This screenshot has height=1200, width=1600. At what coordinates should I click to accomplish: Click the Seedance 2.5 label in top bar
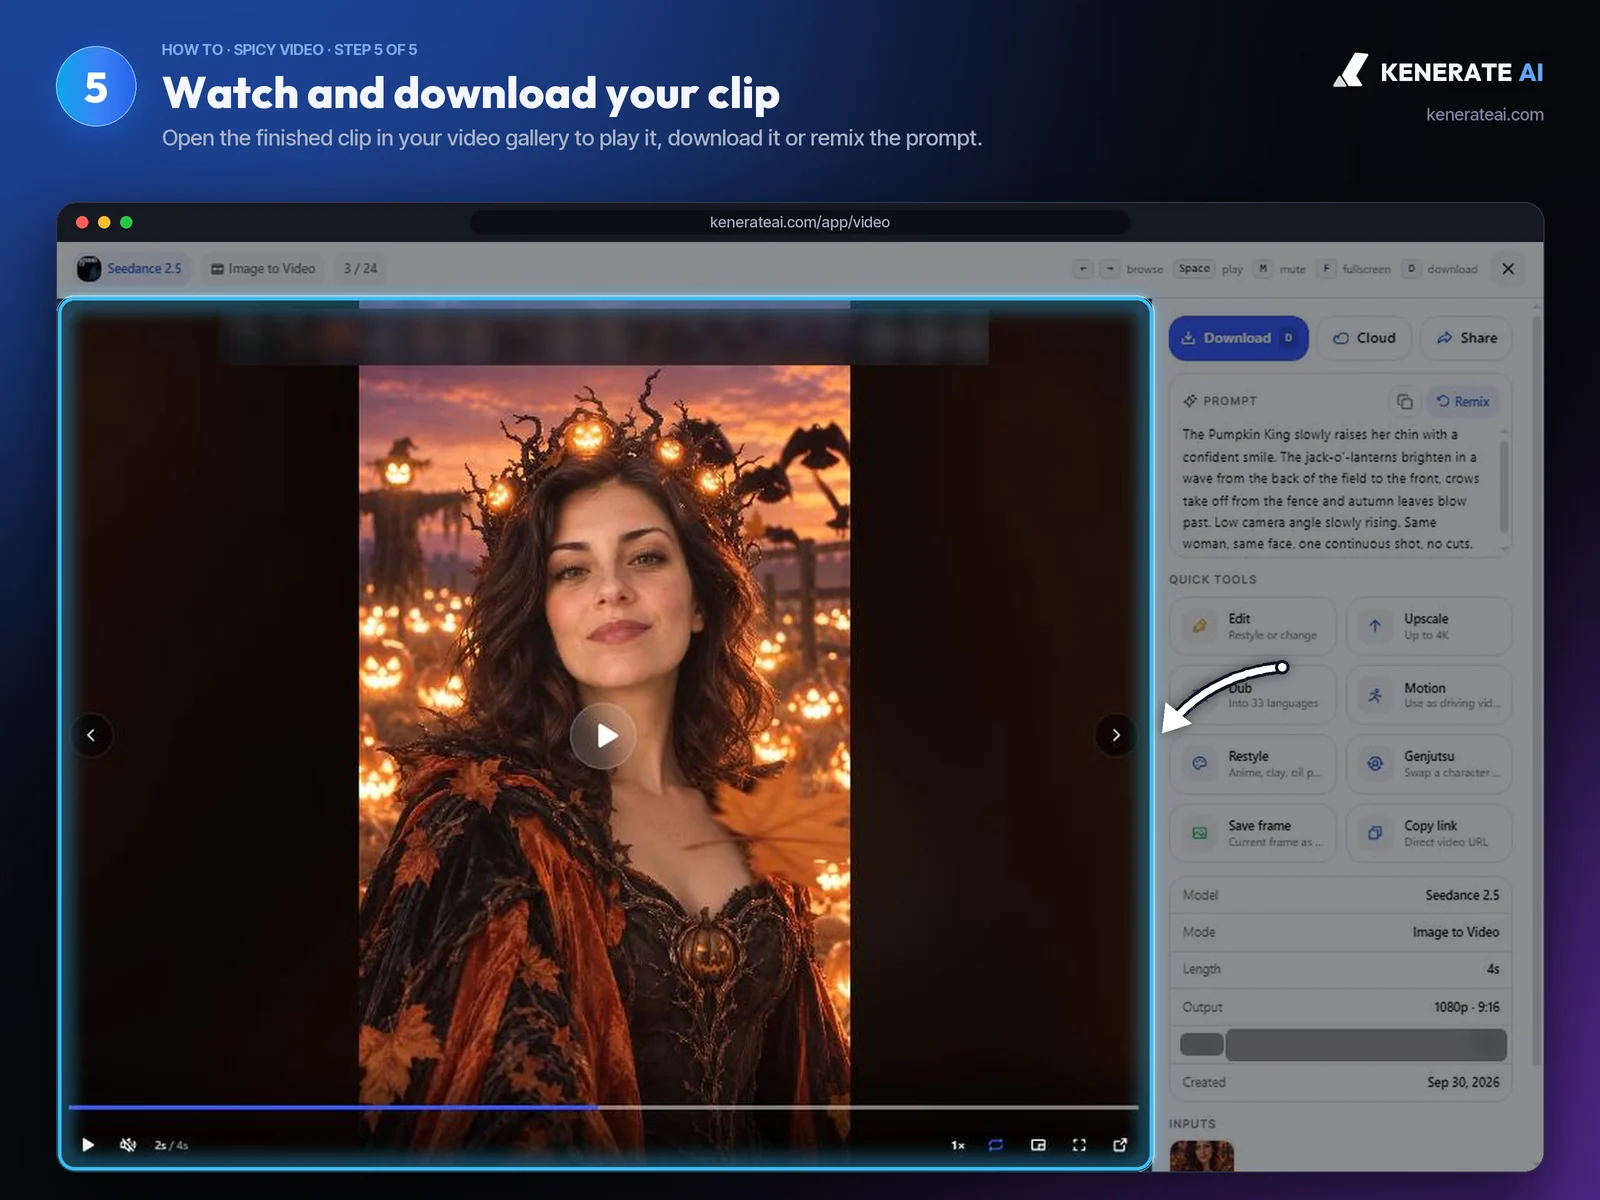144,268
